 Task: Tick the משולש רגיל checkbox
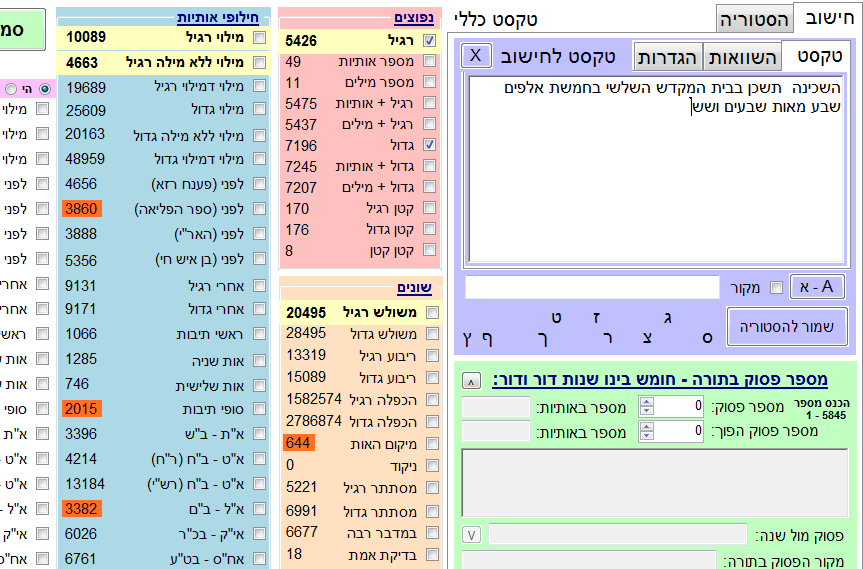pyautogui.click(x=432, y=312)
